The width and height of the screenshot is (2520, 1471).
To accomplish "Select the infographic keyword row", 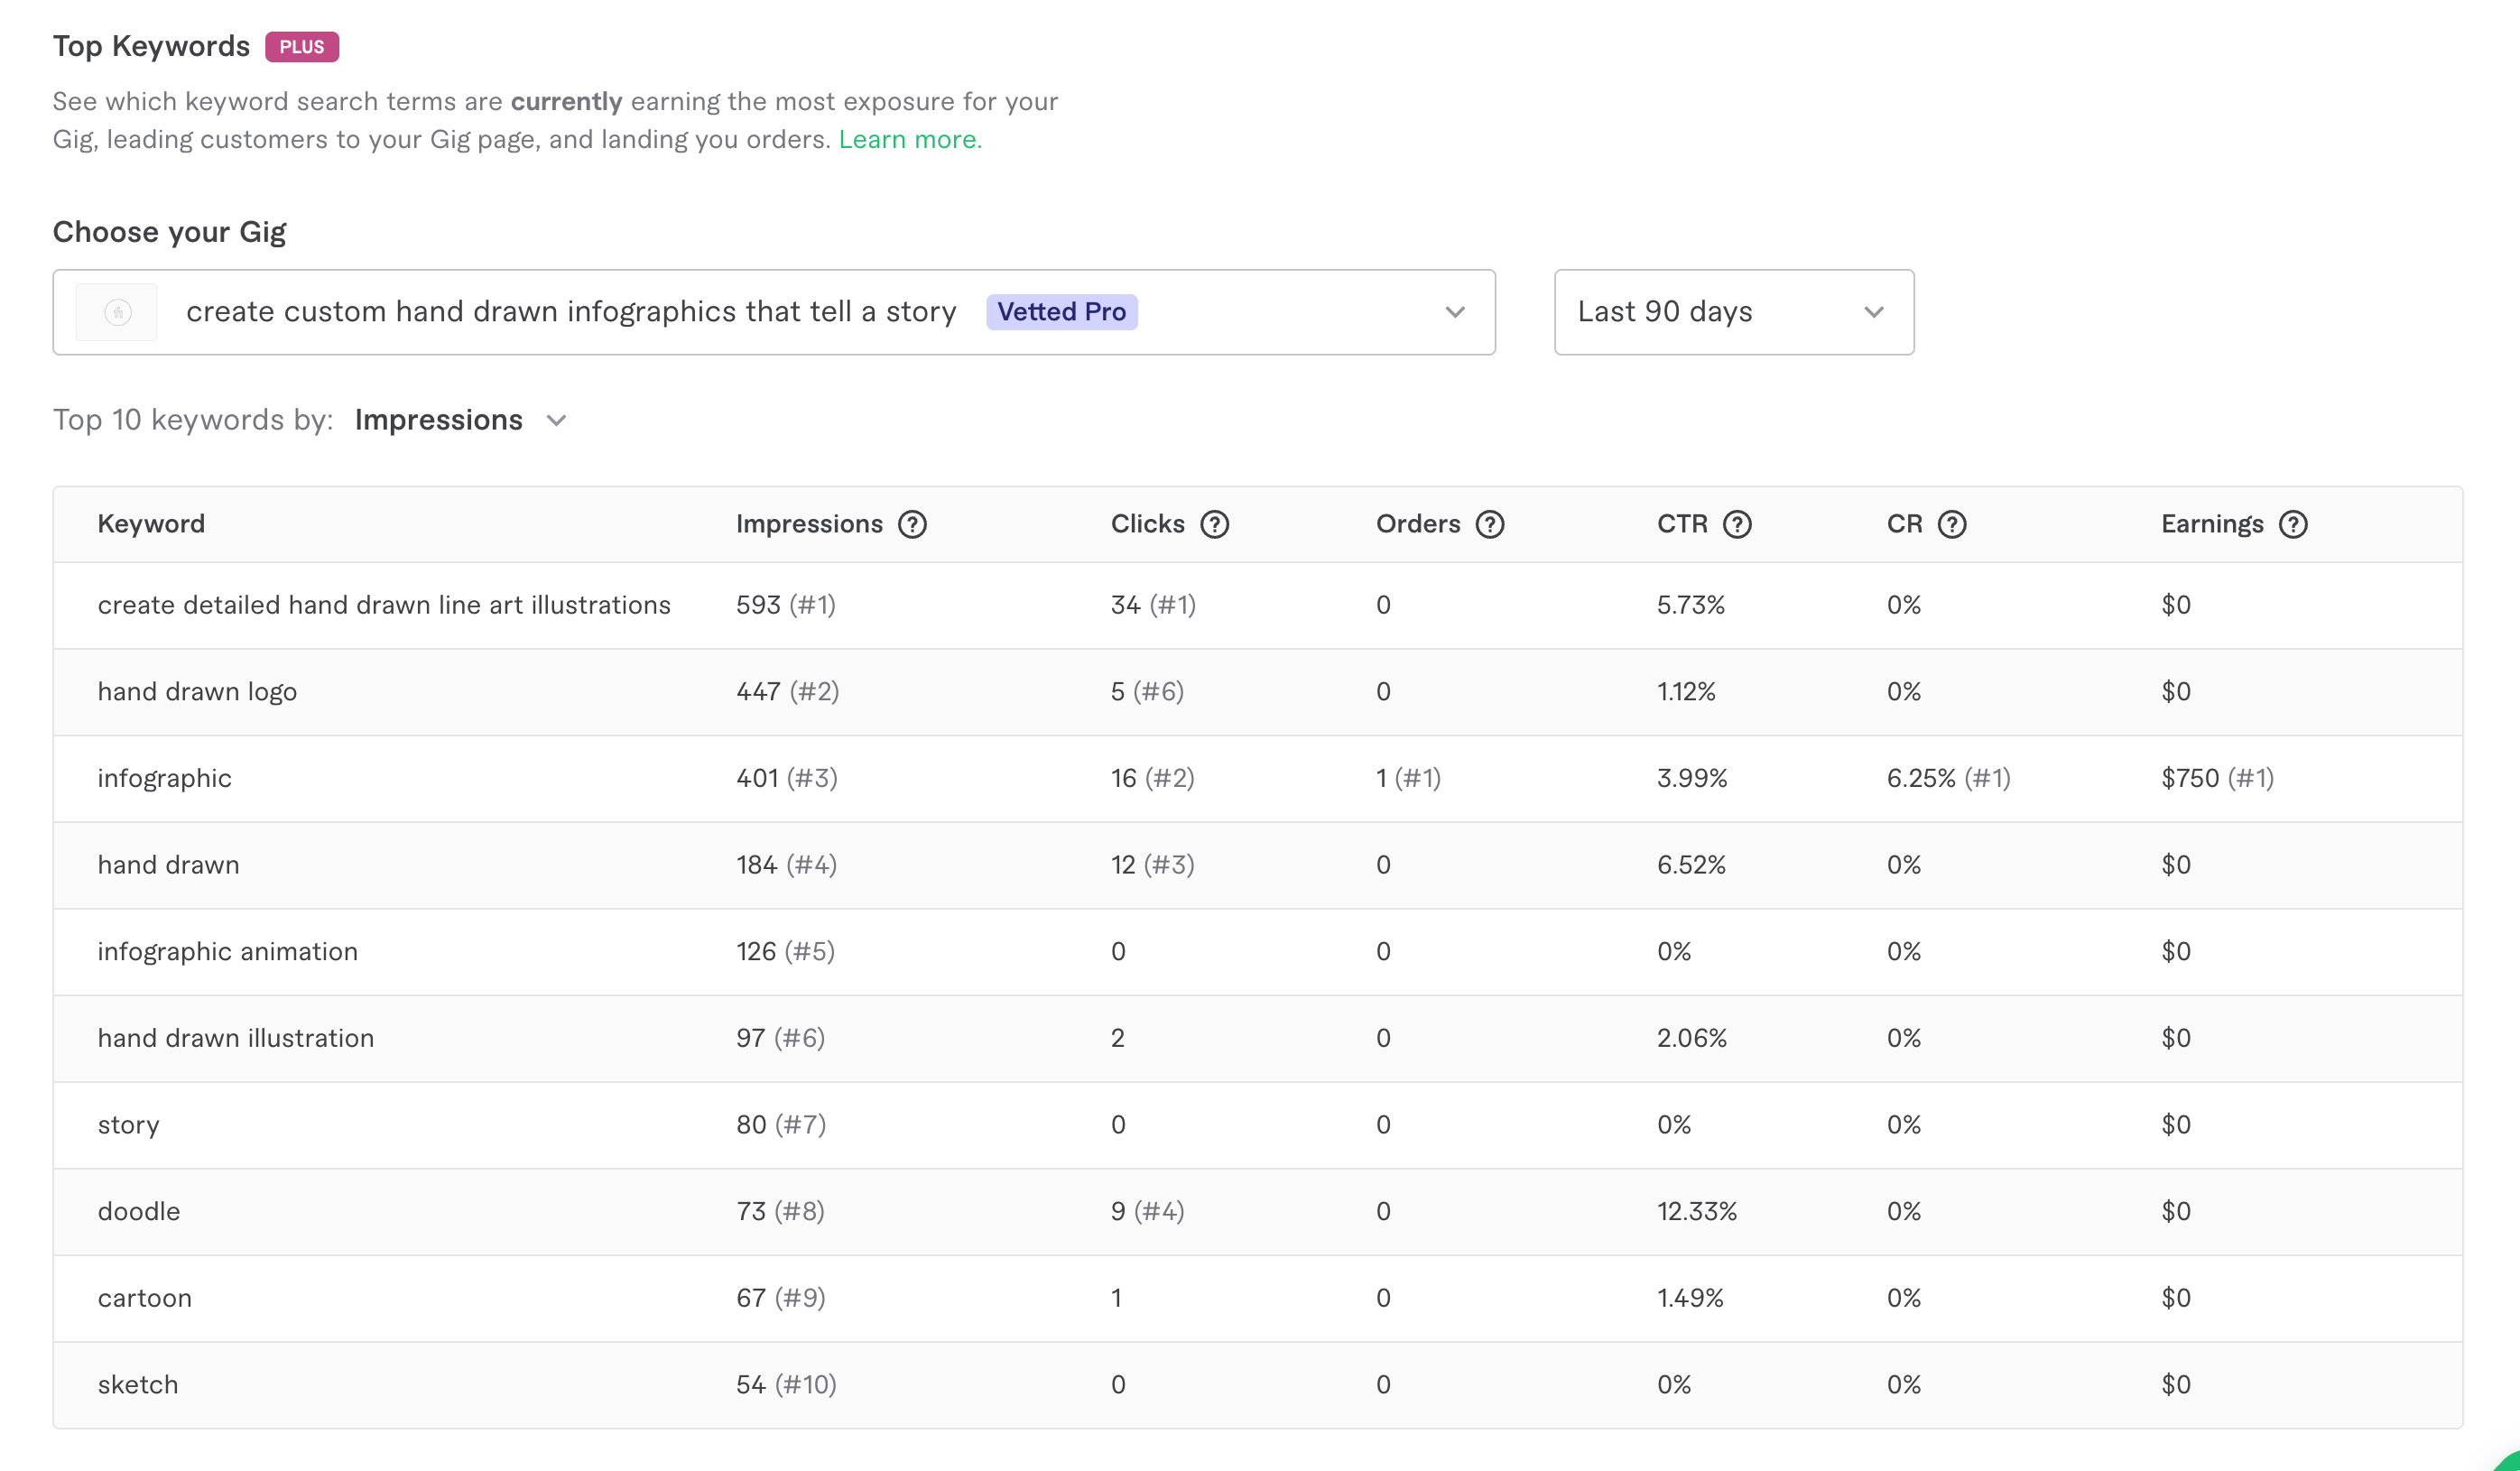I will [x=165, y=778].
